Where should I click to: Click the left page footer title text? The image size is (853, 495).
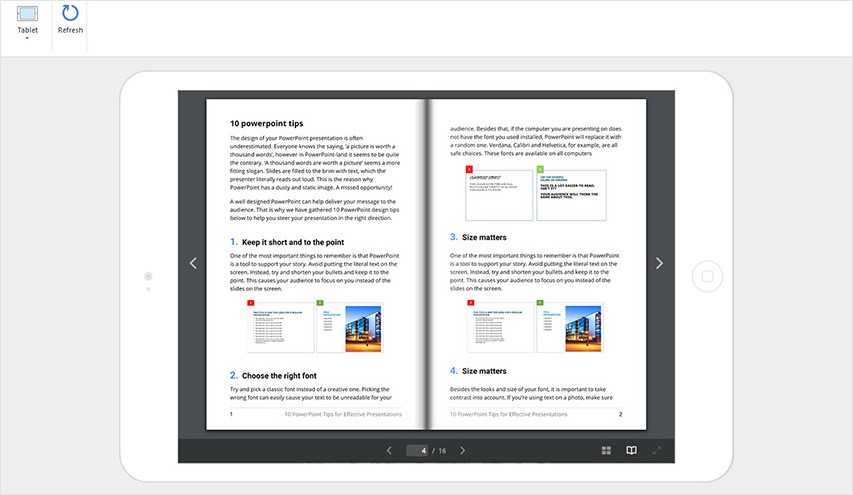point(343,414)
